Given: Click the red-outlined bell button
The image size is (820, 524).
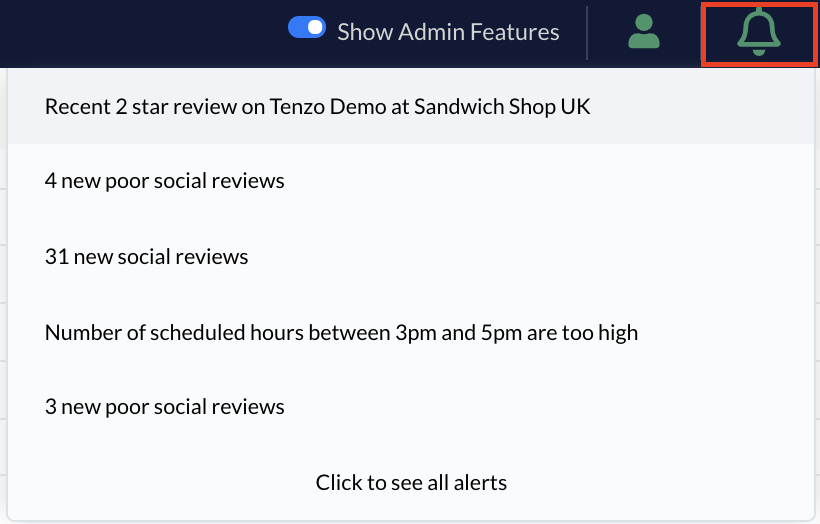Looking at the screenshot, I should pyautogui.click(x=759, y=32).
